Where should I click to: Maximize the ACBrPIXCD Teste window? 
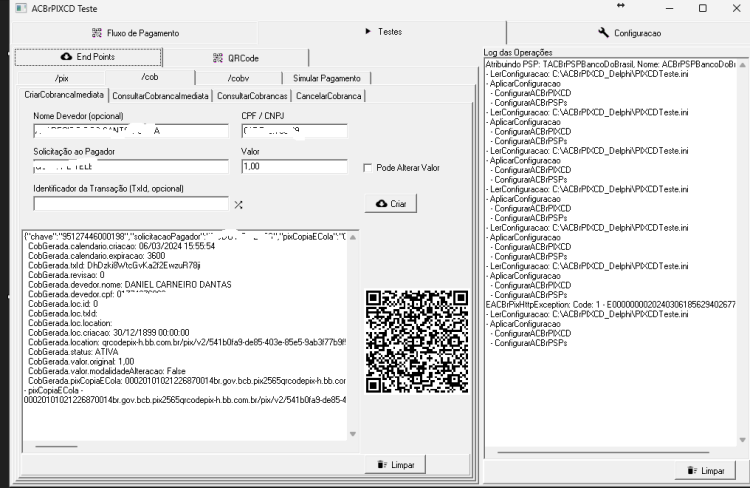(703, 8)
